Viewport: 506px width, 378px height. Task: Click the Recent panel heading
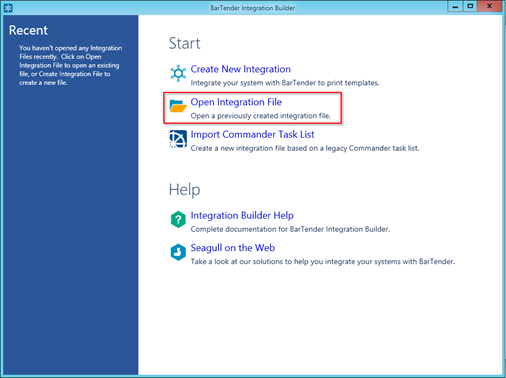pos(28,30)
